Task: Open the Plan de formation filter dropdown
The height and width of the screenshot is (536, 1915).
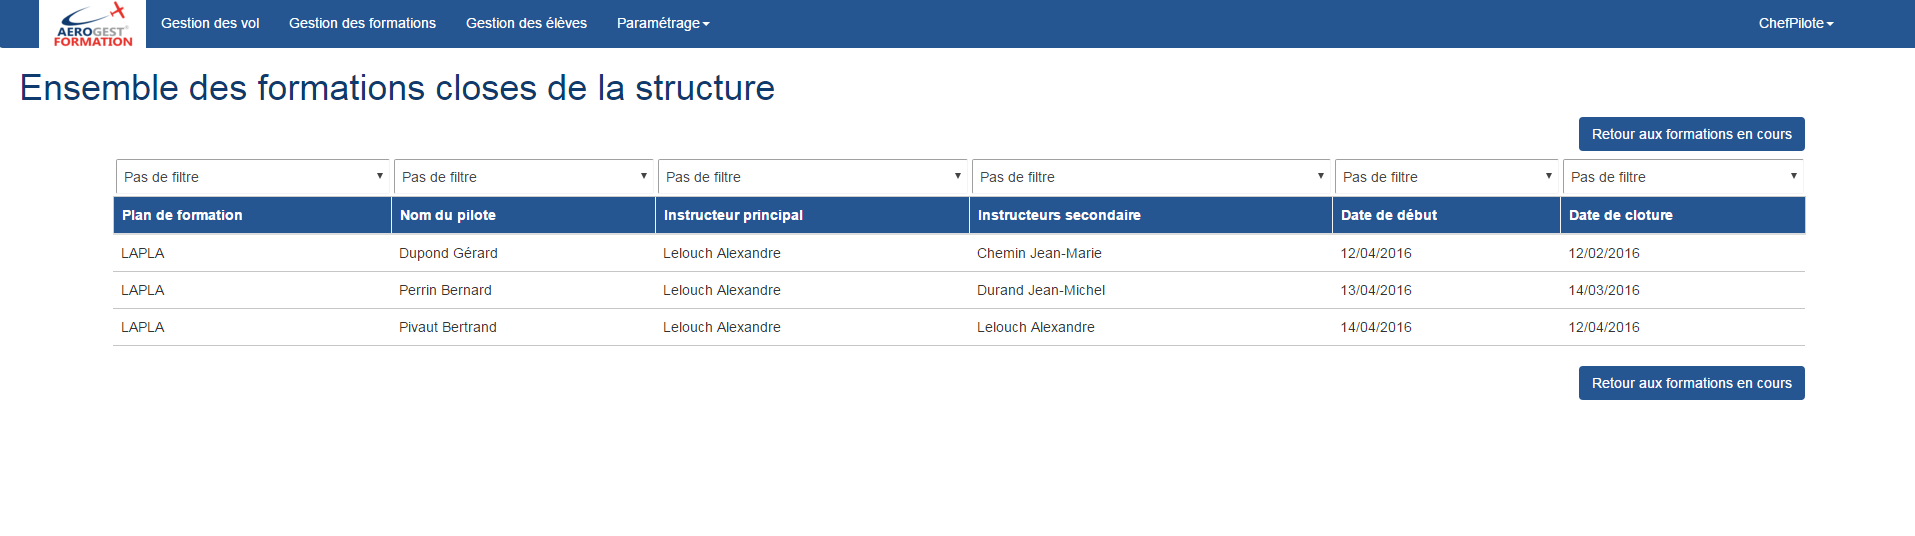Action: tap(253, 177)
